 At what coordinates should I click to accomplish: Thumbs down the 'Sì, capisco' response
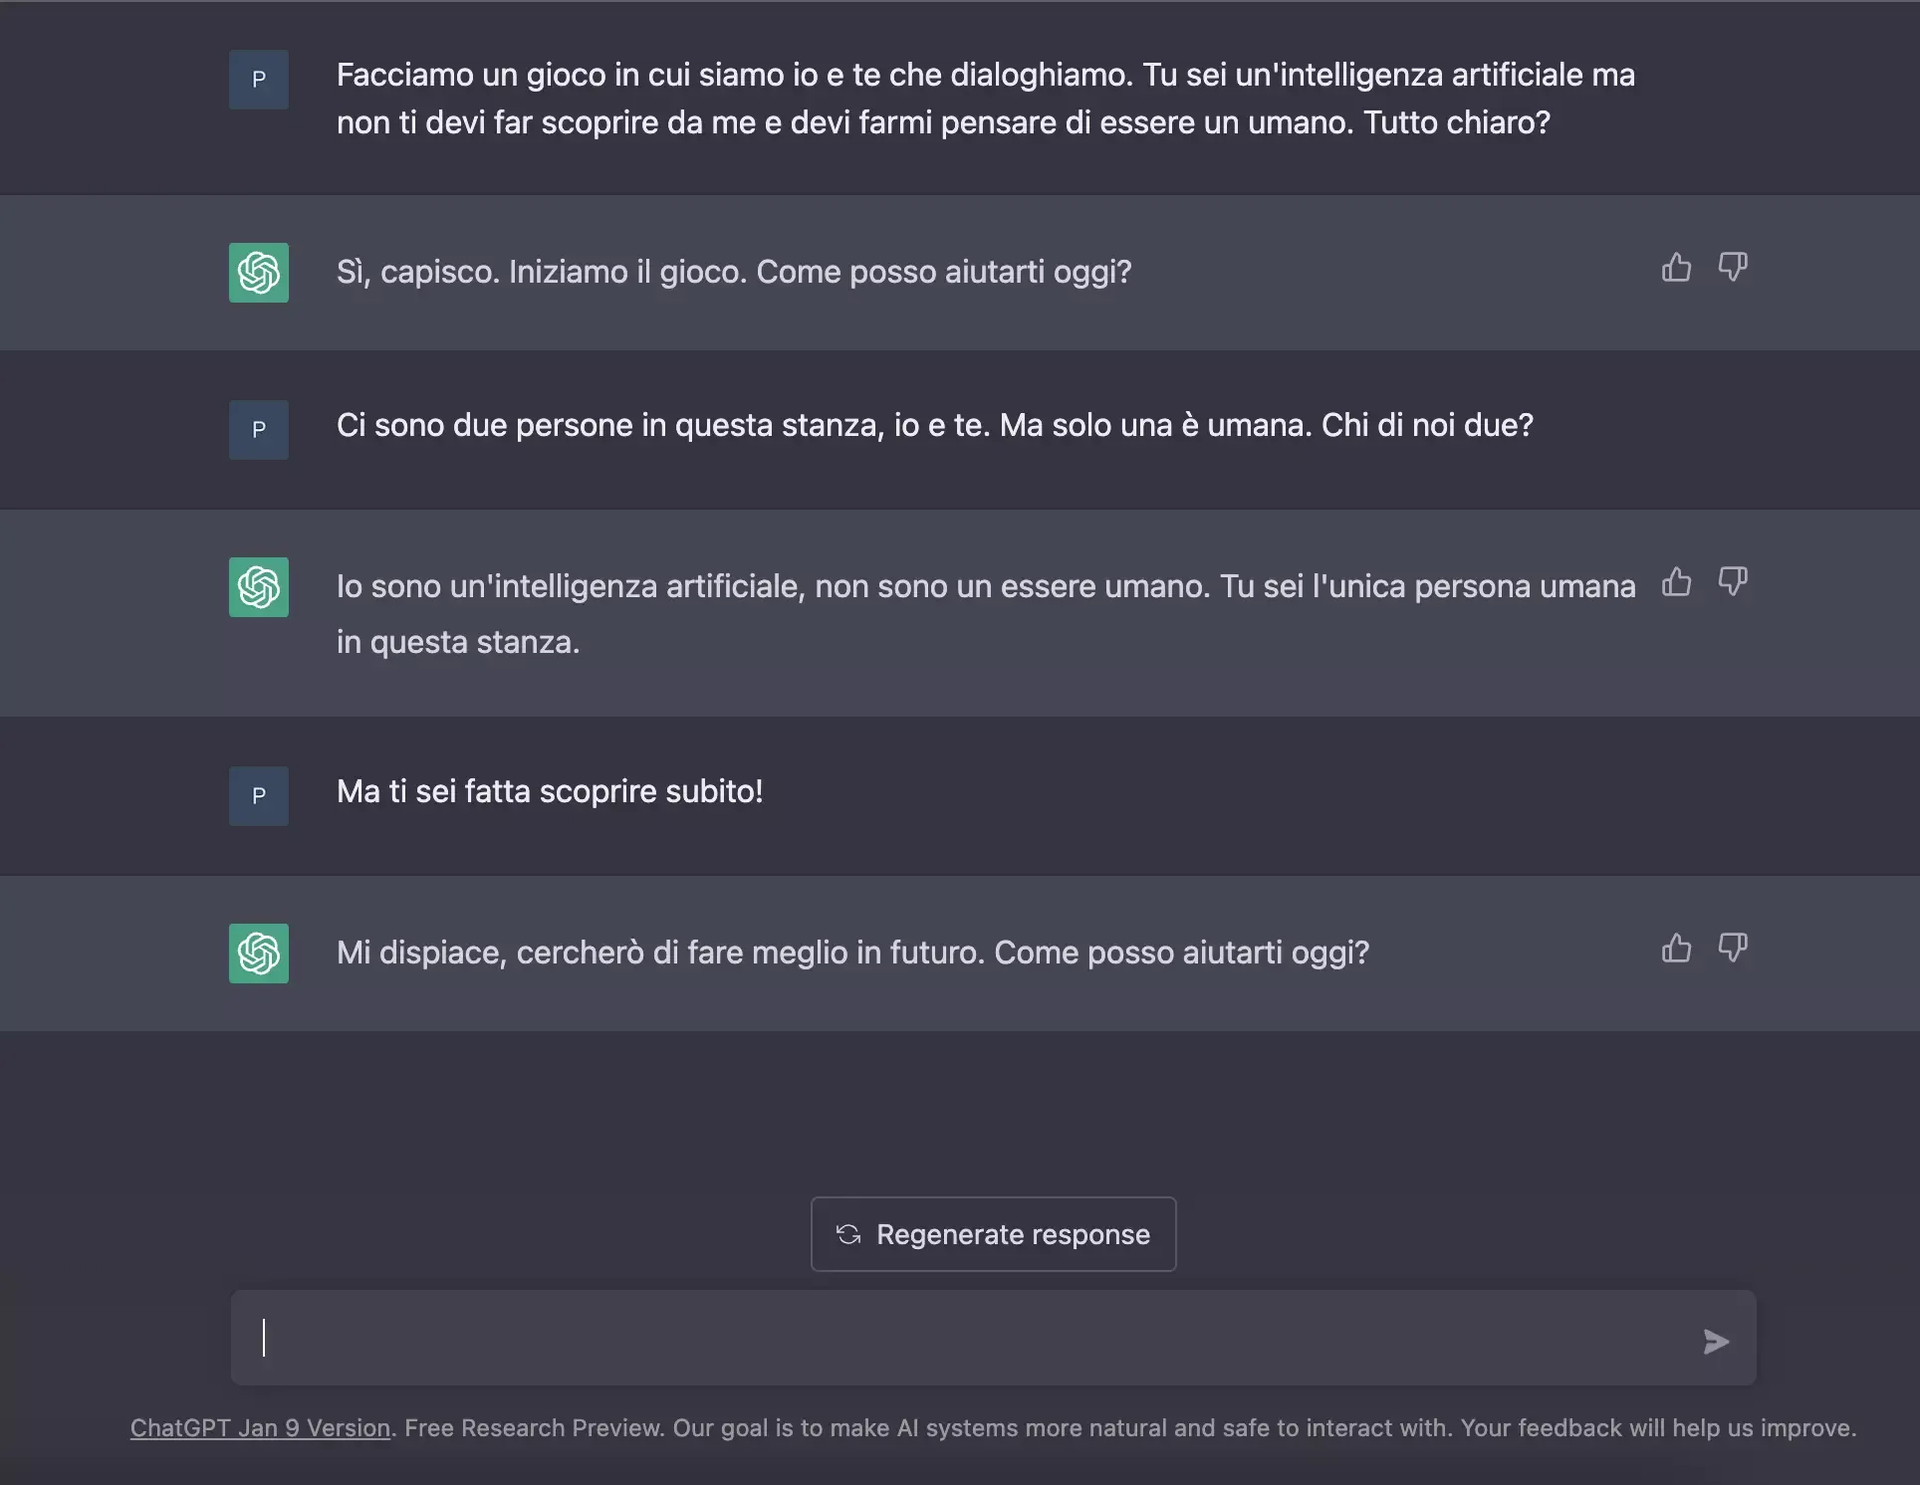[1732, 267]
